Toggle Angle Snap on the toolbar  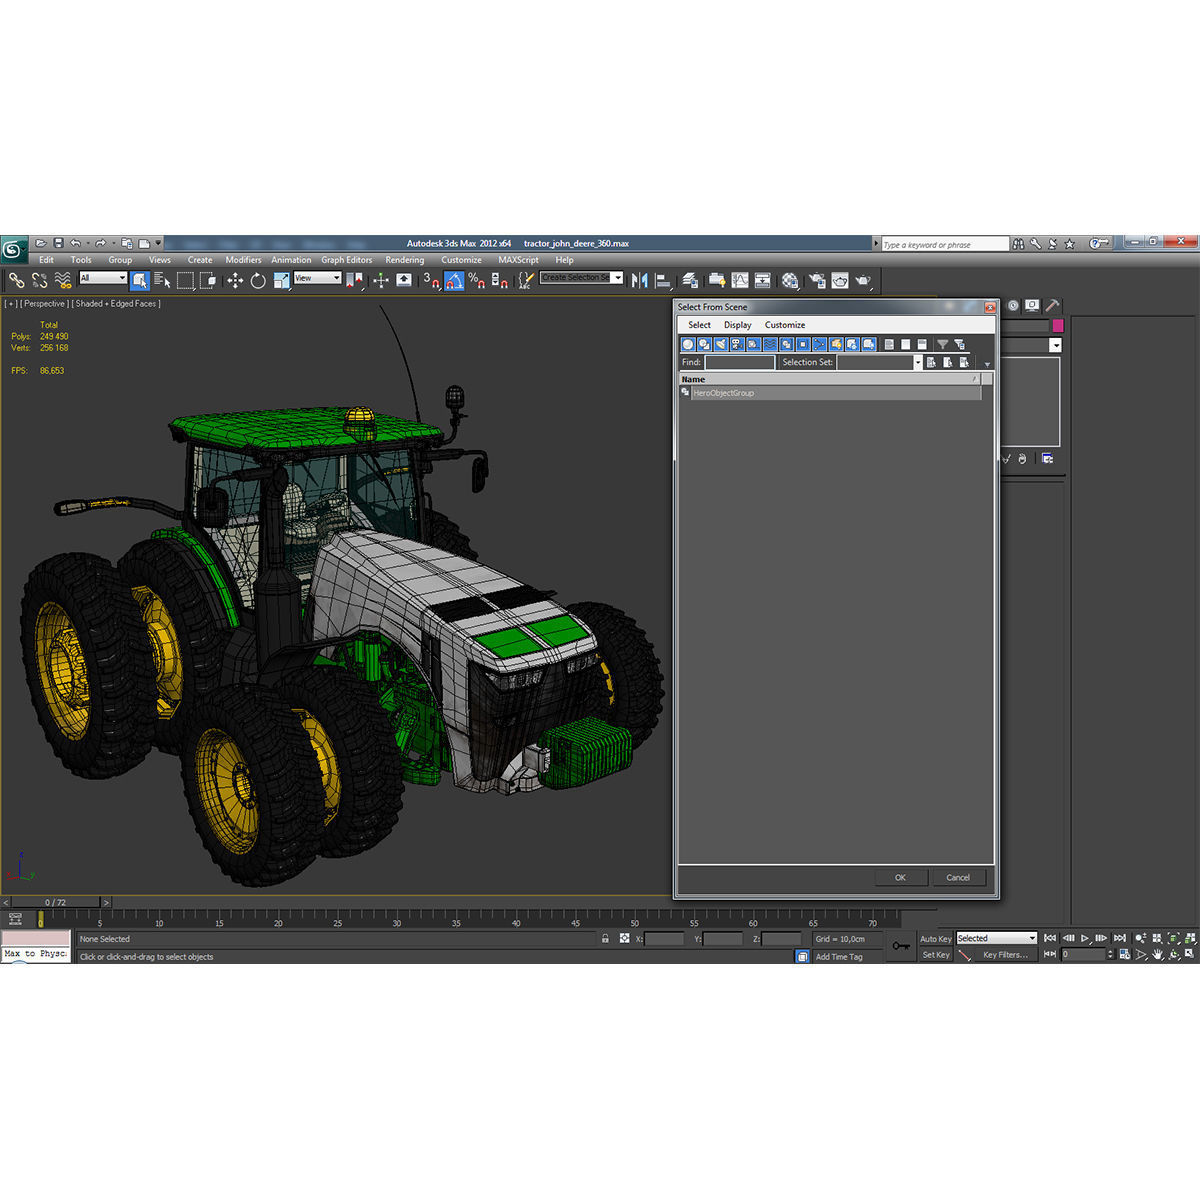[454, 281]
